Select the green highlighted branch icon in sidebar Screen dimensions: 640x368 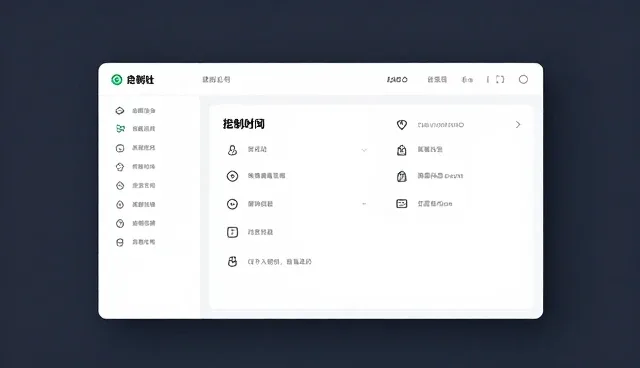120,129
